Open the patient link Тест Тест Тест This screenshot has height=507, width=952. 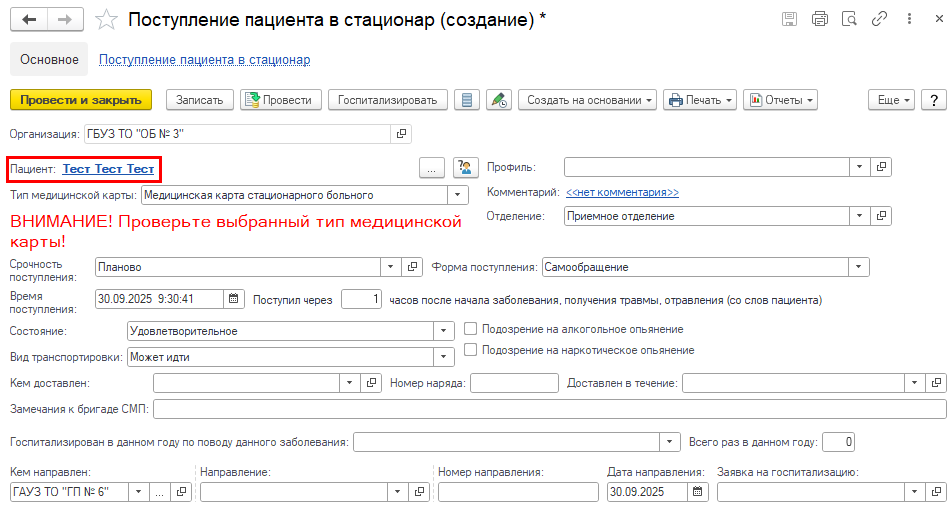coord(108,169)
